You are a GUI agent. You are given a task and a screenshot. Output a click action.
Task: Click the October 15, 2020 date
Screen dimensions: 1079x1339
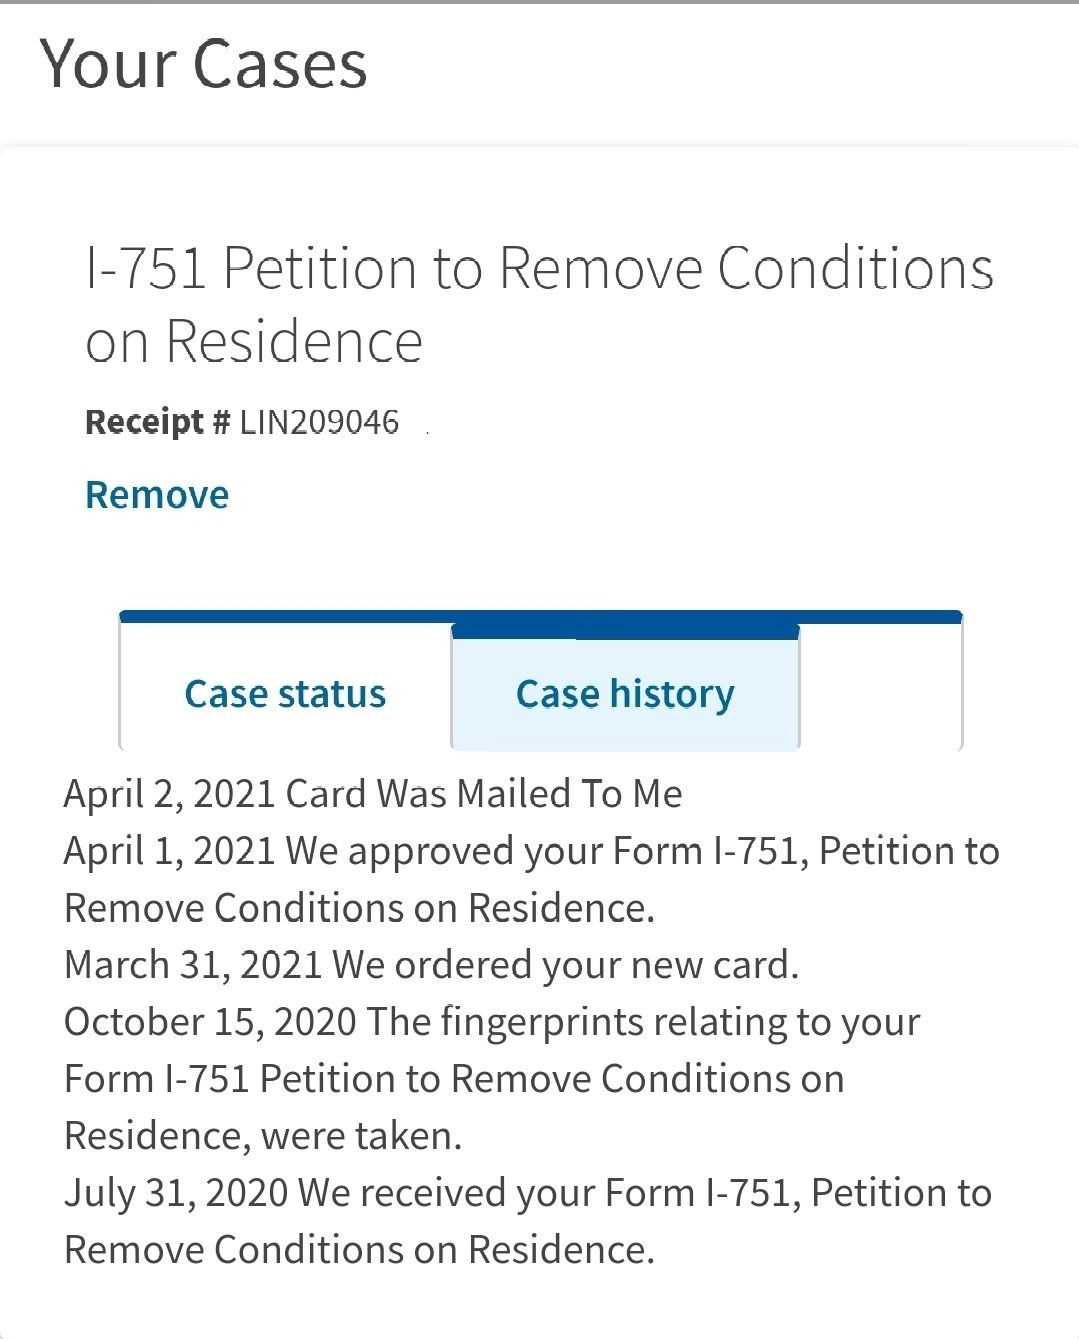(210, 1022)
